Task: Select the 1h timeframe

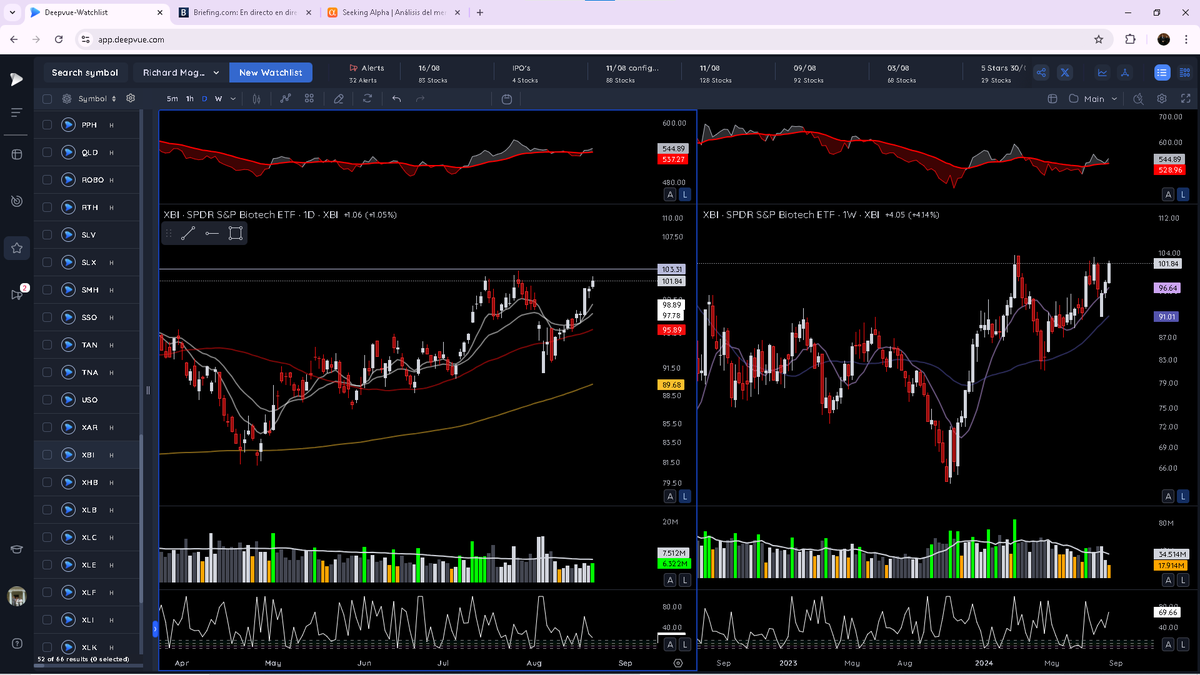Action: [189, 99]
